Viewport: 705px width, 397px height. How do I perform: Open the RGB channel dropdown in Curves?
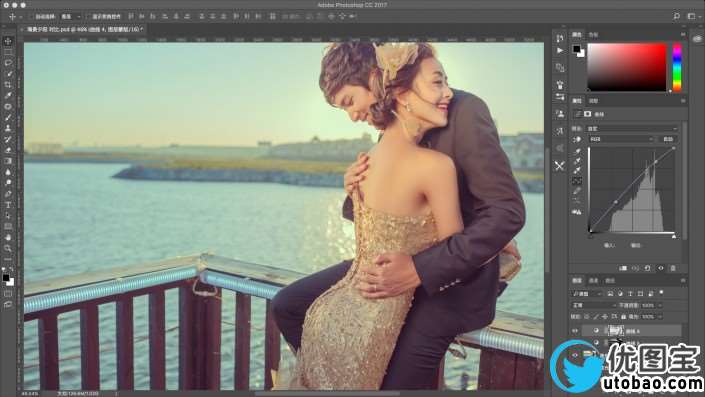coord(621,139)
